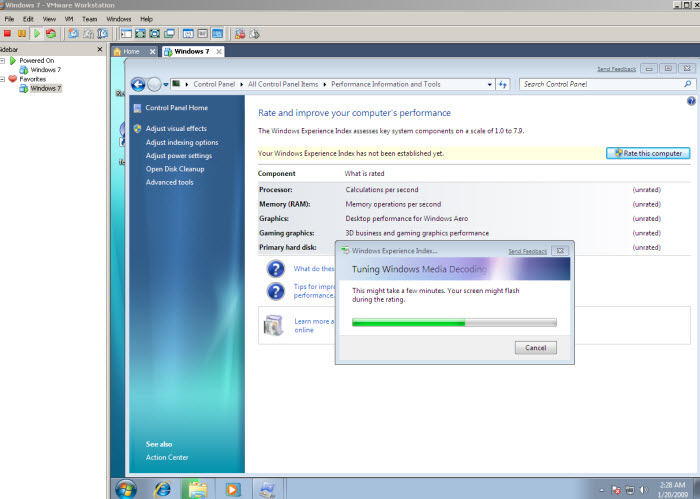Open 'Adjust visual effects' link
This screenshot has height=499, width=700.
[176, 129]
